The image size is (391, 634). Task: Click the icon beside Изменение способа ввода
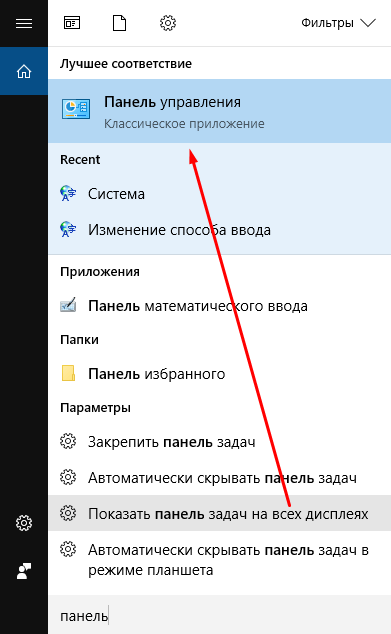coord(68,229)
